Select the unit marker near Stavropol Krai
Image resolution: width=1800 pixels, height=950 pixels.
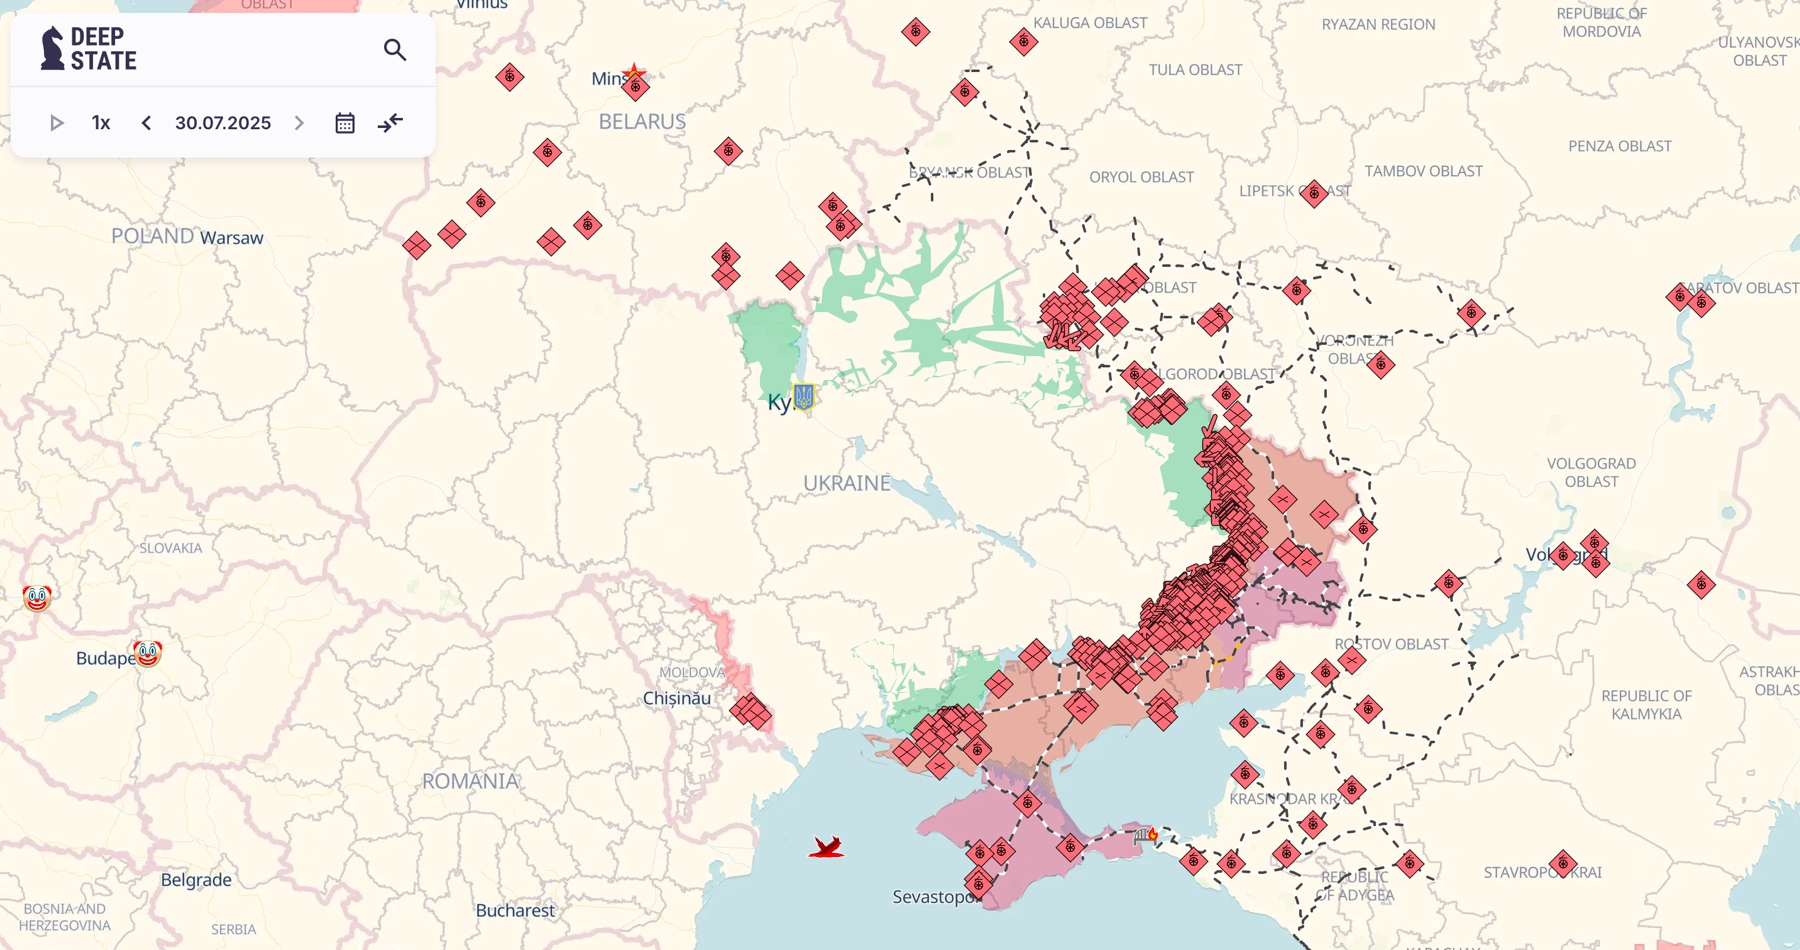point(1563,863)
